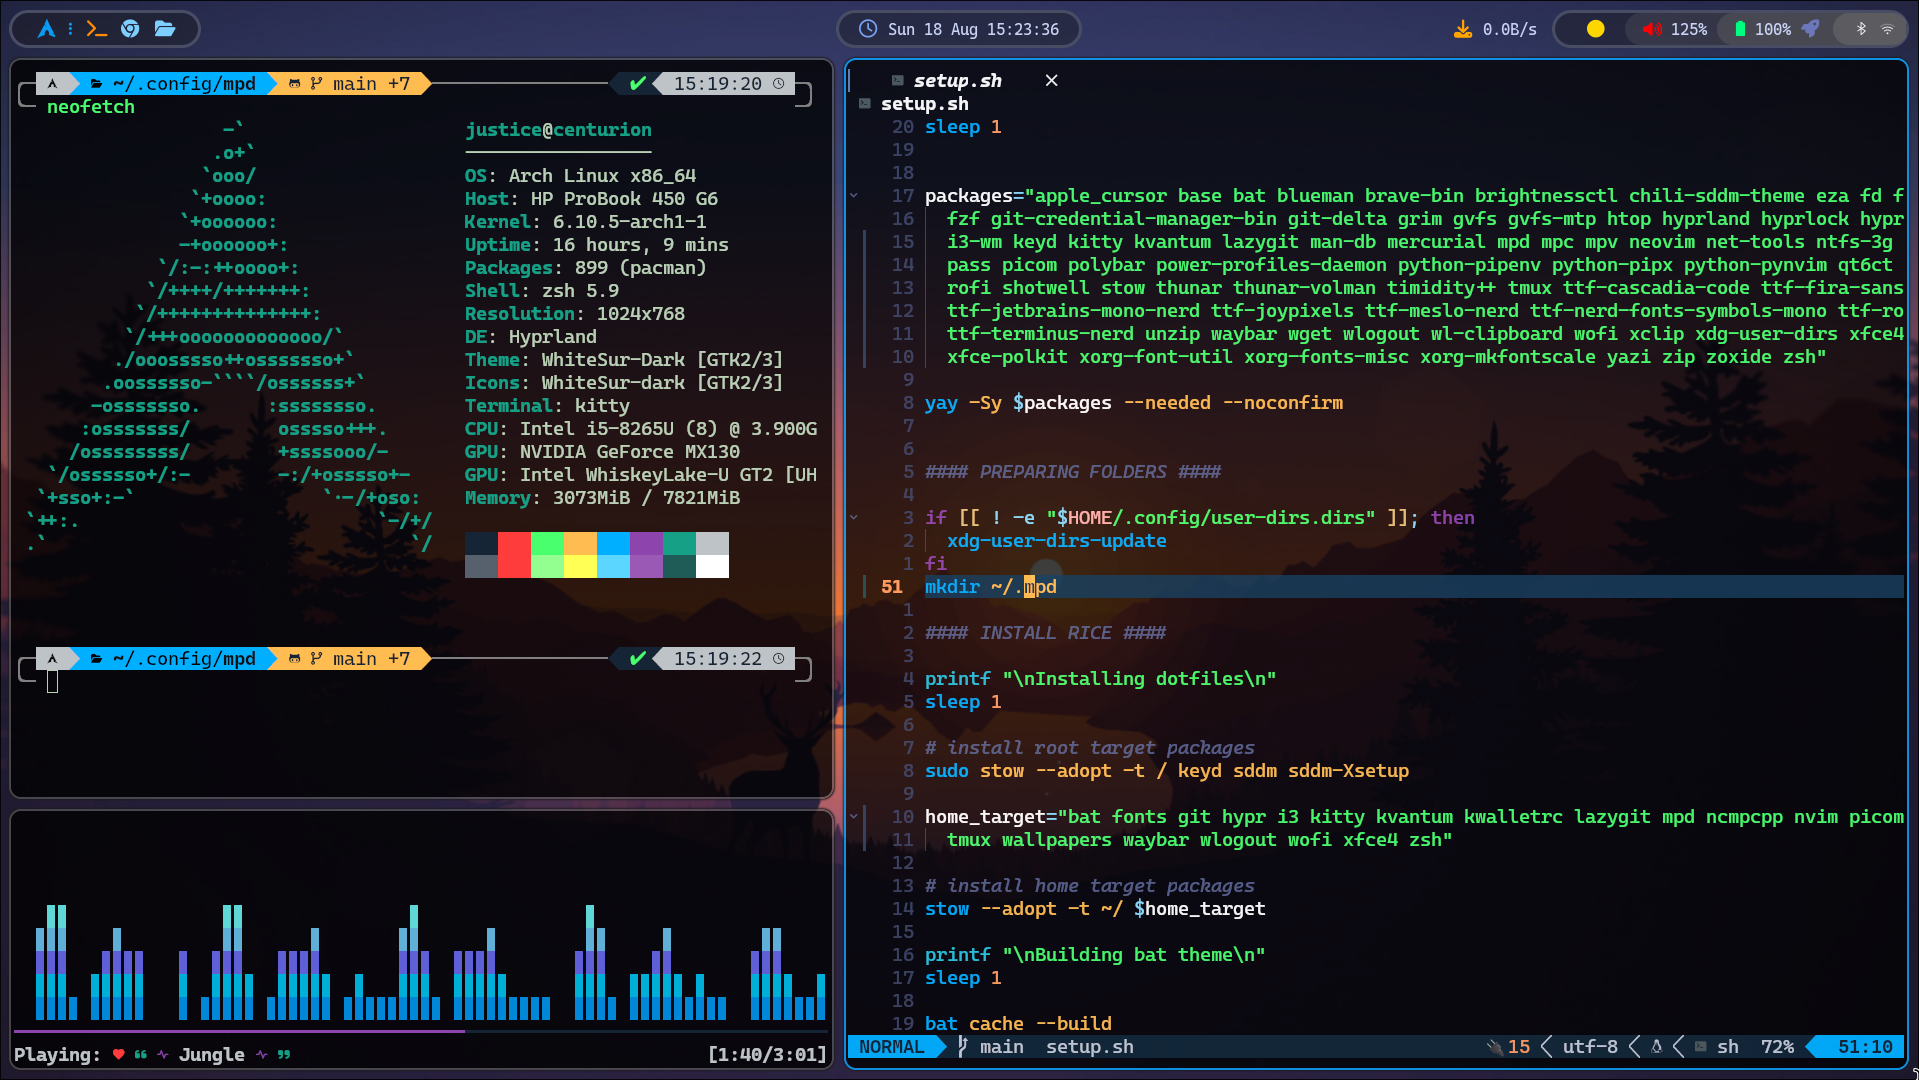Click the white color swatch in neofetch
The image size is (1919, 1080).
712,567
